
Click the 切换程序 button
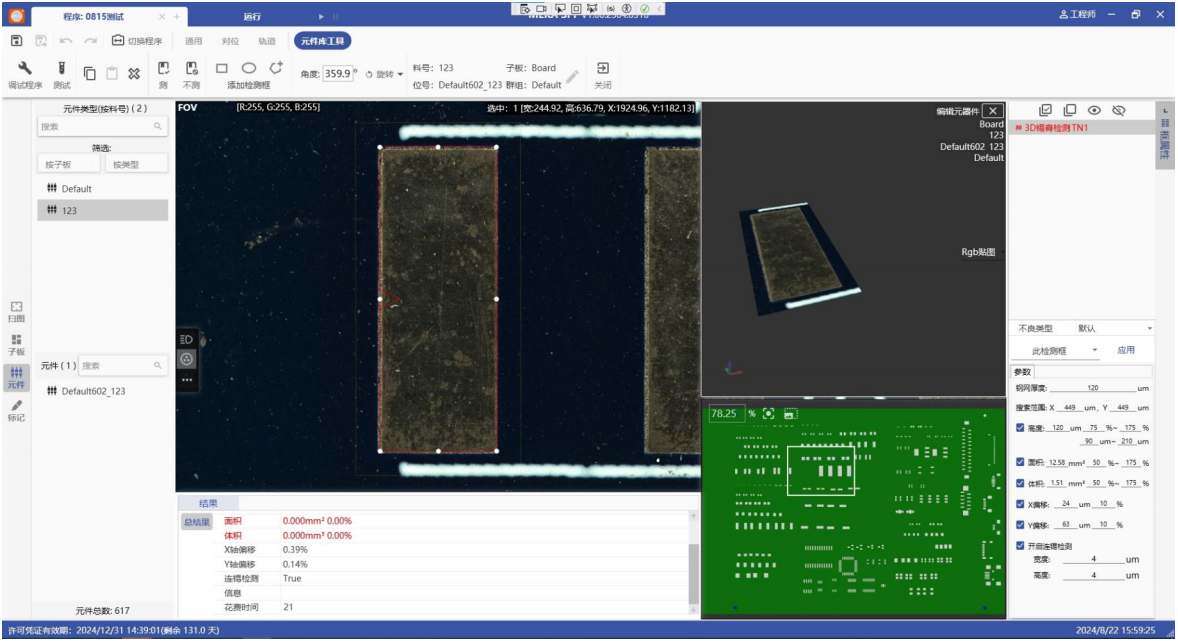pos(137,41)
